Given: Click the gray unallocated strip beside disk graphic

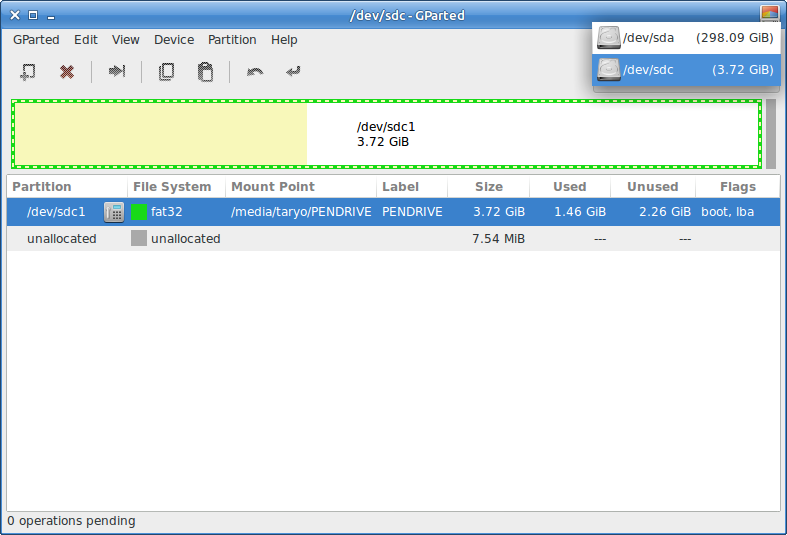Looking at the screenshot, I should pos(771,134).
